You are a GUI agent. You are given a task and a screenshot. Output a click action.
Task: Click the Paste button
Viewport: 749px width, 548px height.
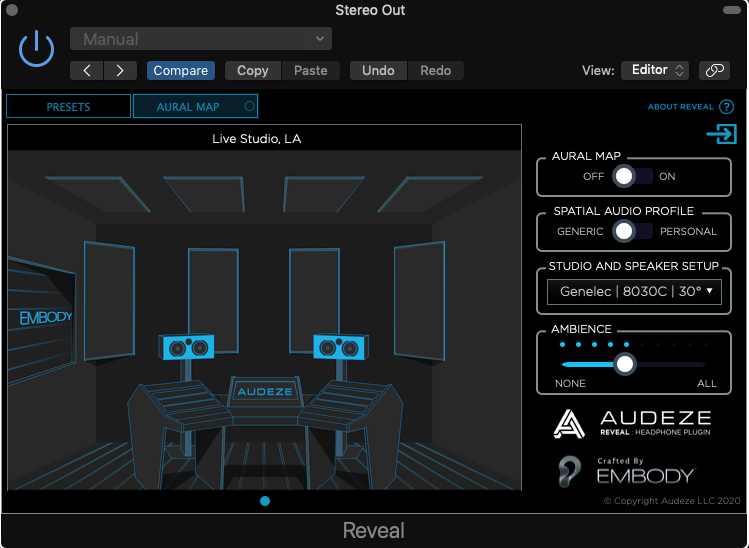coord(311,71)
